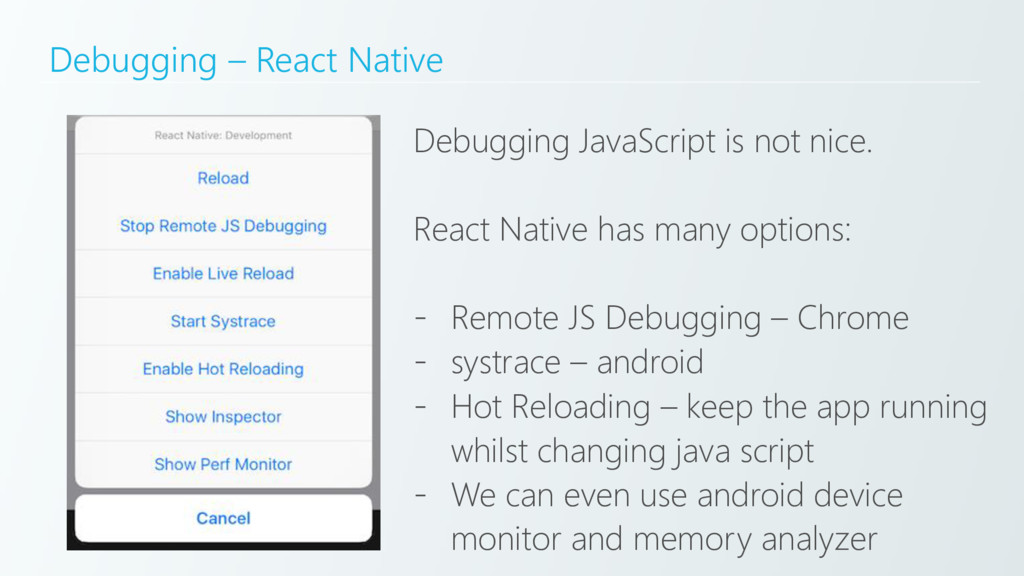Viewport: 1024px width, 576px height.
Task: Start Systrace profiling
Action: (223, 321)
